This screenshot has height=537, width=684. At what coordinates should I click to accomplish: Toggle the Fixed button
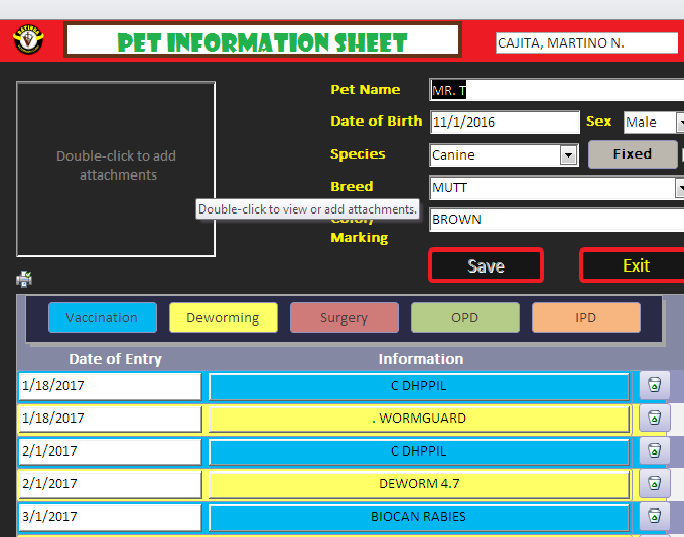click(x=632, y=154)
